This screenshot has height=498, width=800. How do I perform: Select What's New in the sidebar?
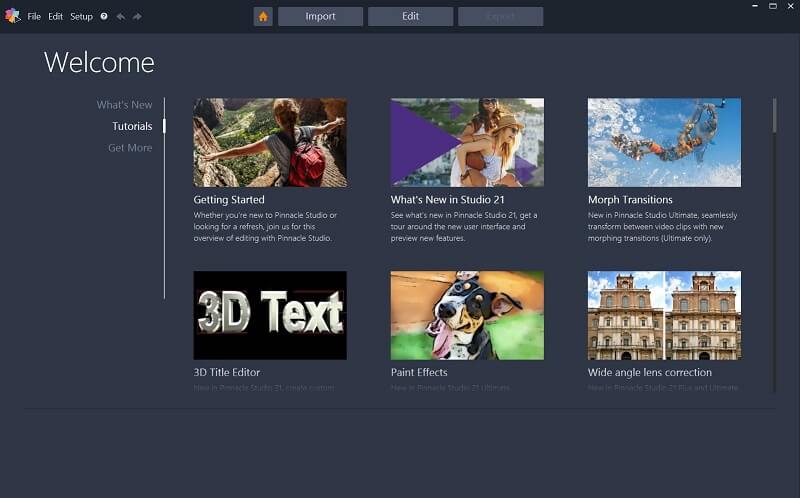coord(124,105)
